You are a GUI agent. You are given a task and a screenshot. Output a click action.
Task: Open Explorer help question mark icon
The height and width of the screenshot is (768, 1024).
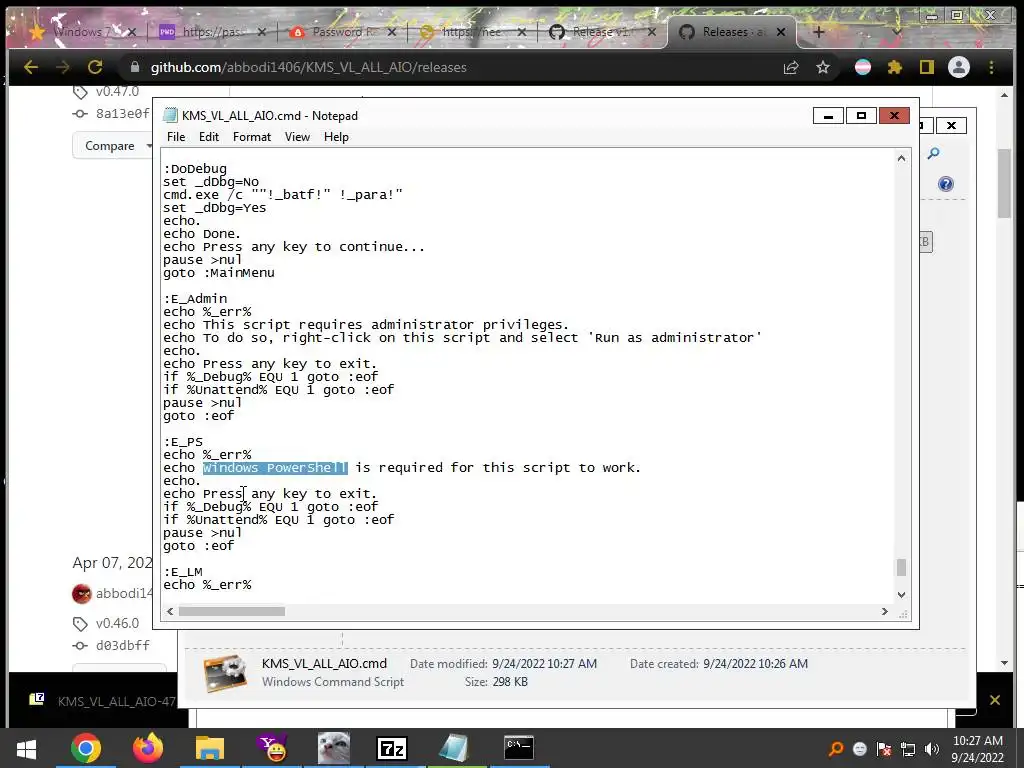[x=946, y=184]
